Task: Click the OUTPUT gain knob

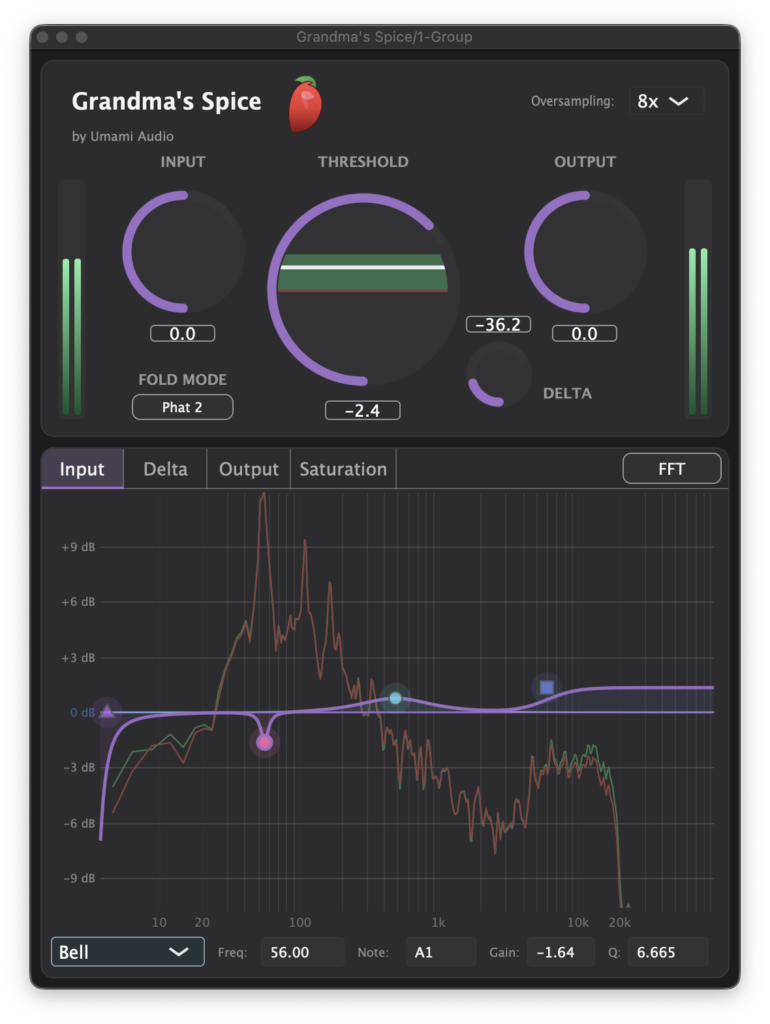Action: (x=585, y=251)
